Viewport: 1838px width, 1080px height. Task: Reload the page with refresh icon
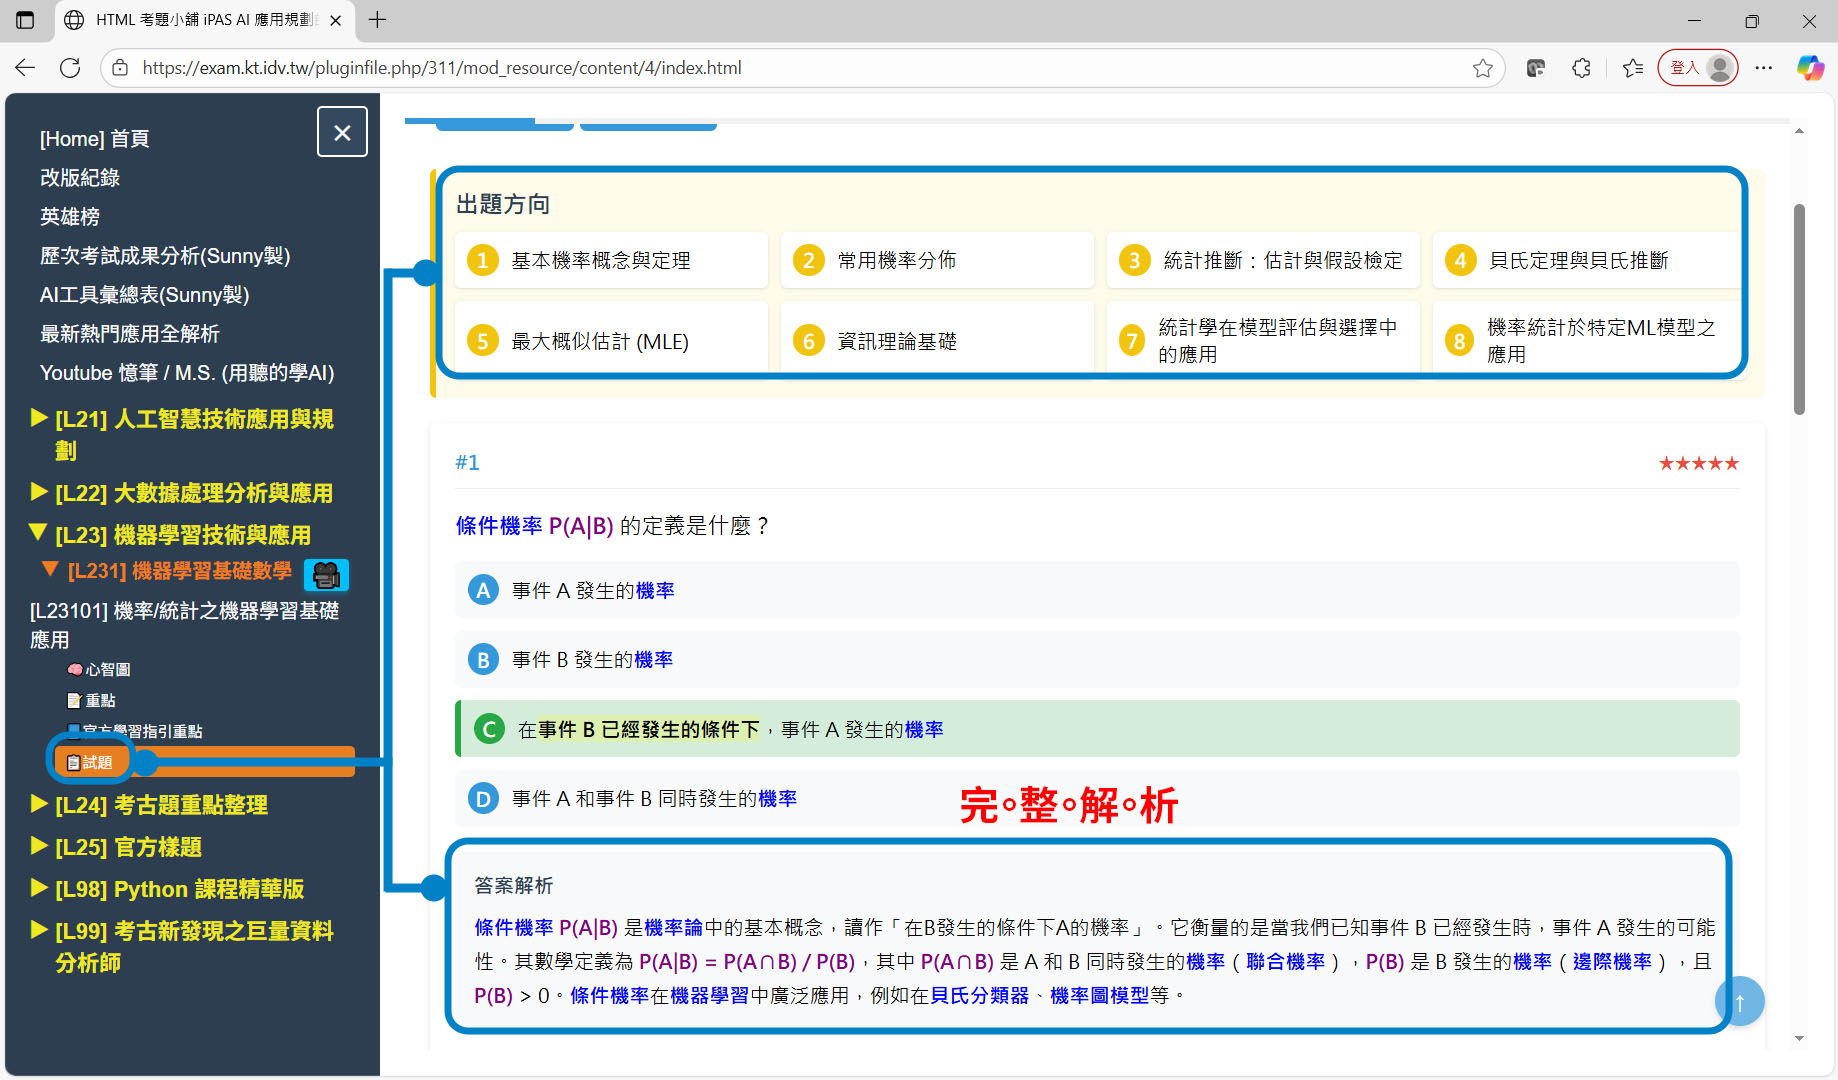tap(70, 67)
